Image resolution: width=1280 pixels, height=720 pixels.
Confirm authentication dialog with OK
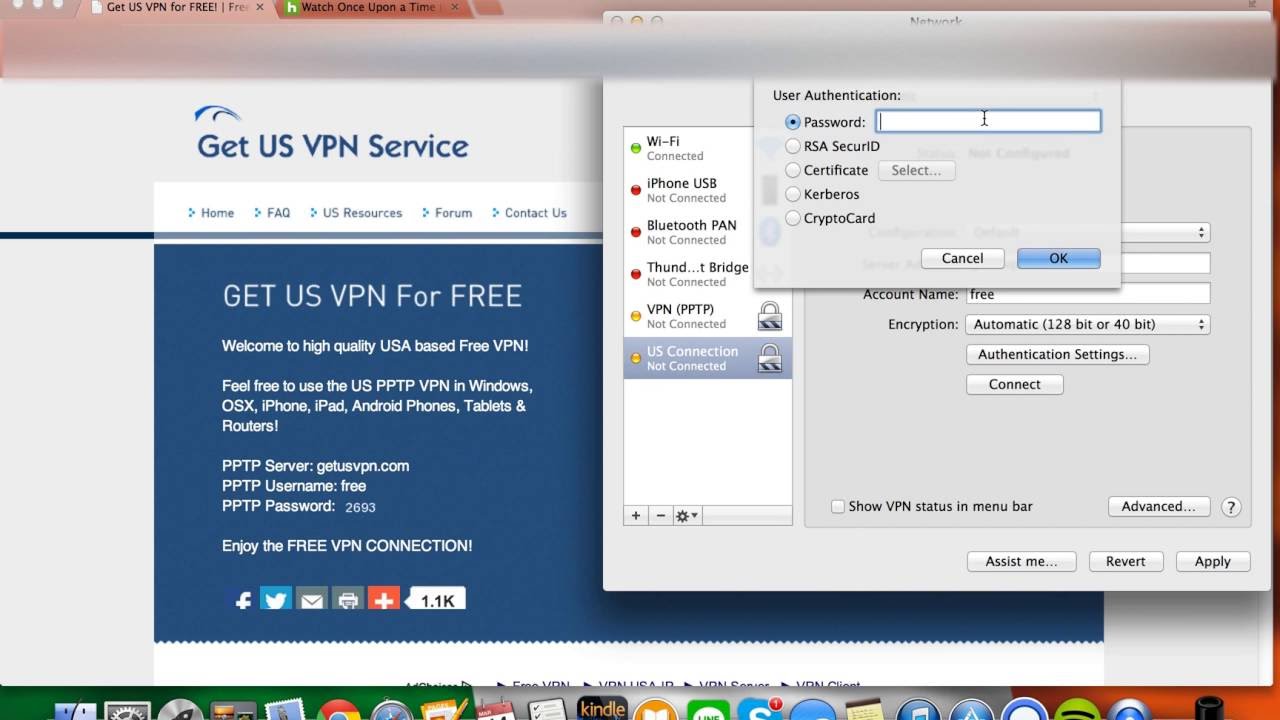[1058, 258]
